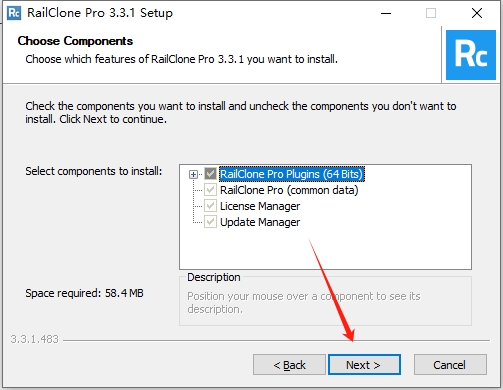Select the RailClone Pro Plugins (64 Bits) item

click(x=292, y=174)
